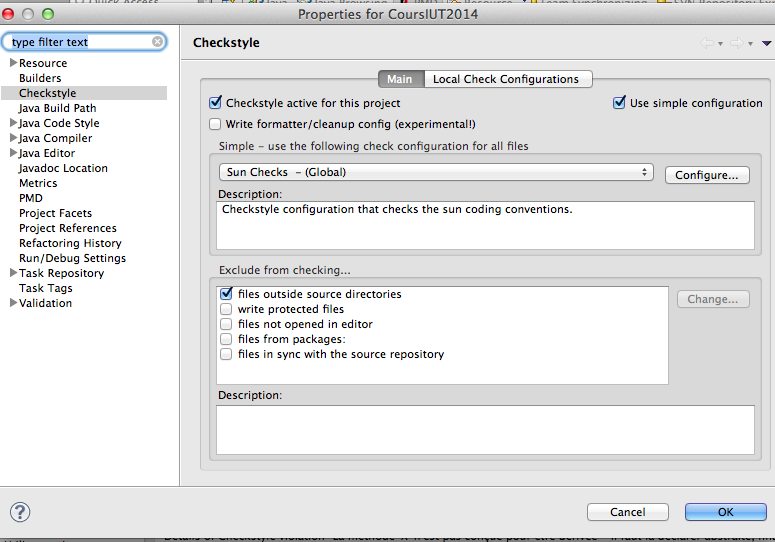775x542 pixels.
Task: Open the Sun Checks configuration dropdown
Action: [438, 172]
